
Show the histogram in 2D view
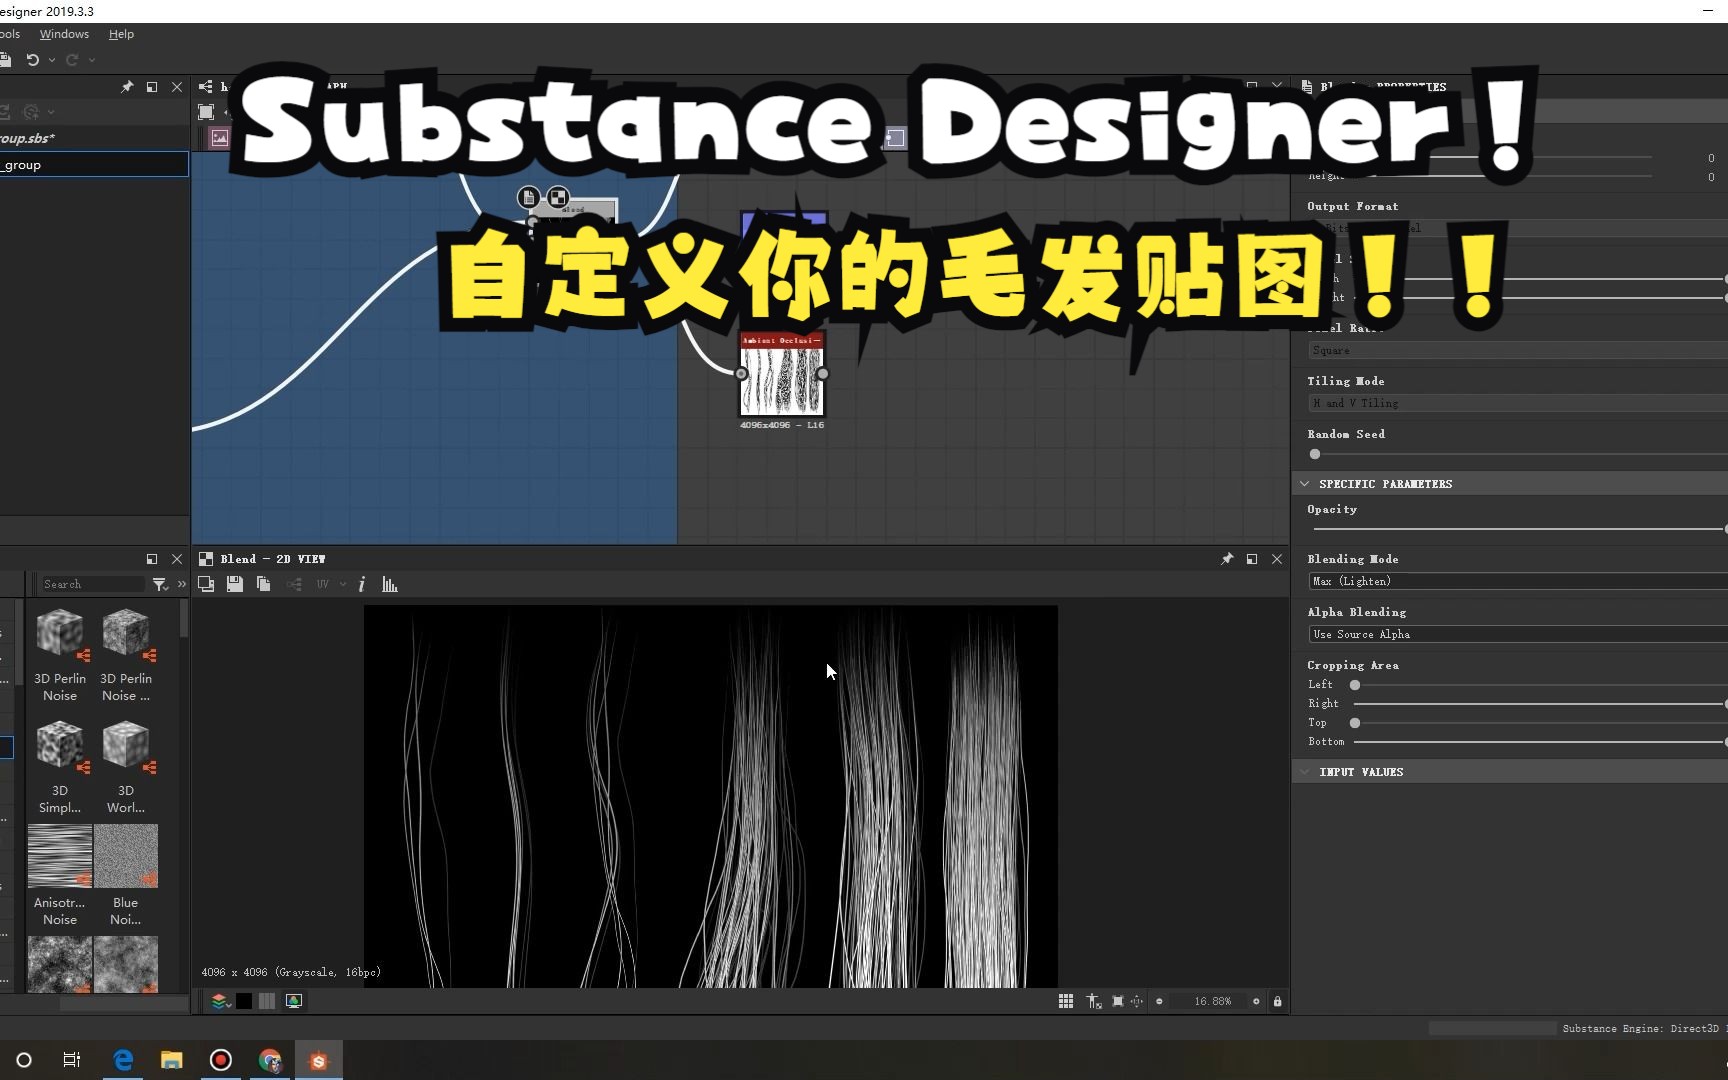(x=390, y=584)
